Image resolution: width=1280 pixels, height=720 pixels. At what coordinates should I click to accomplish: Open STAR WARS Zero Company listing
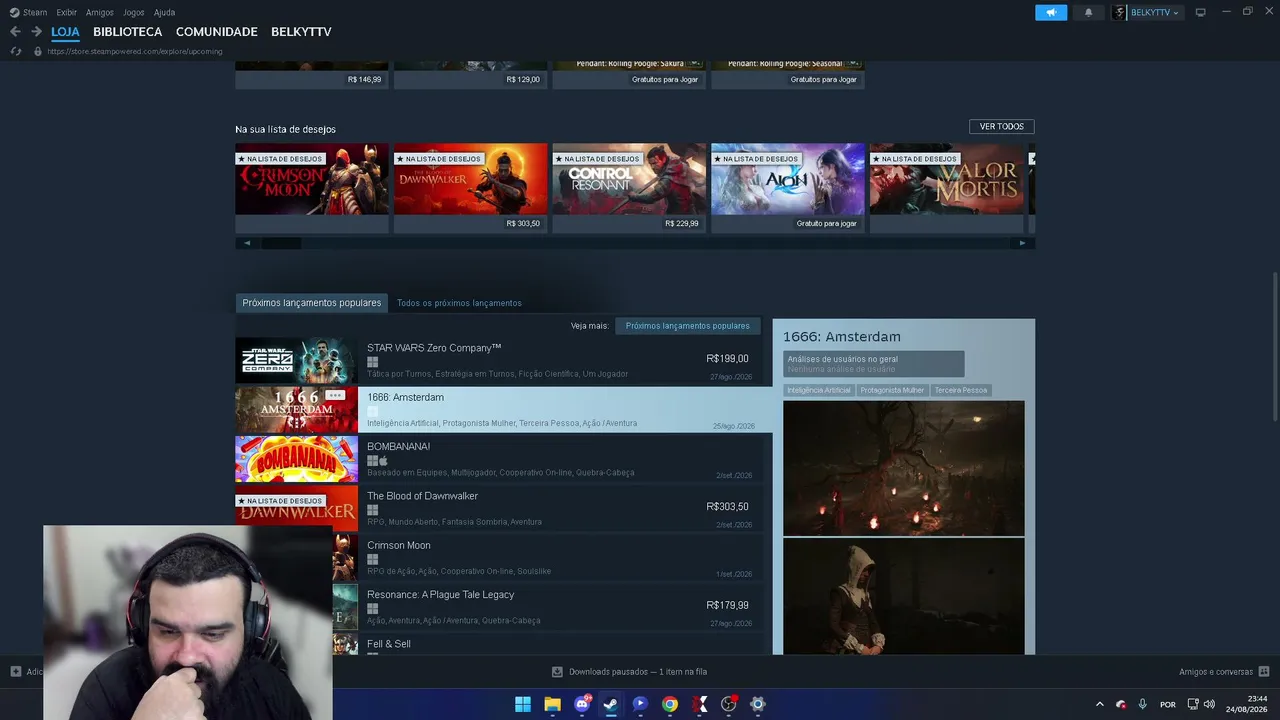499,360
